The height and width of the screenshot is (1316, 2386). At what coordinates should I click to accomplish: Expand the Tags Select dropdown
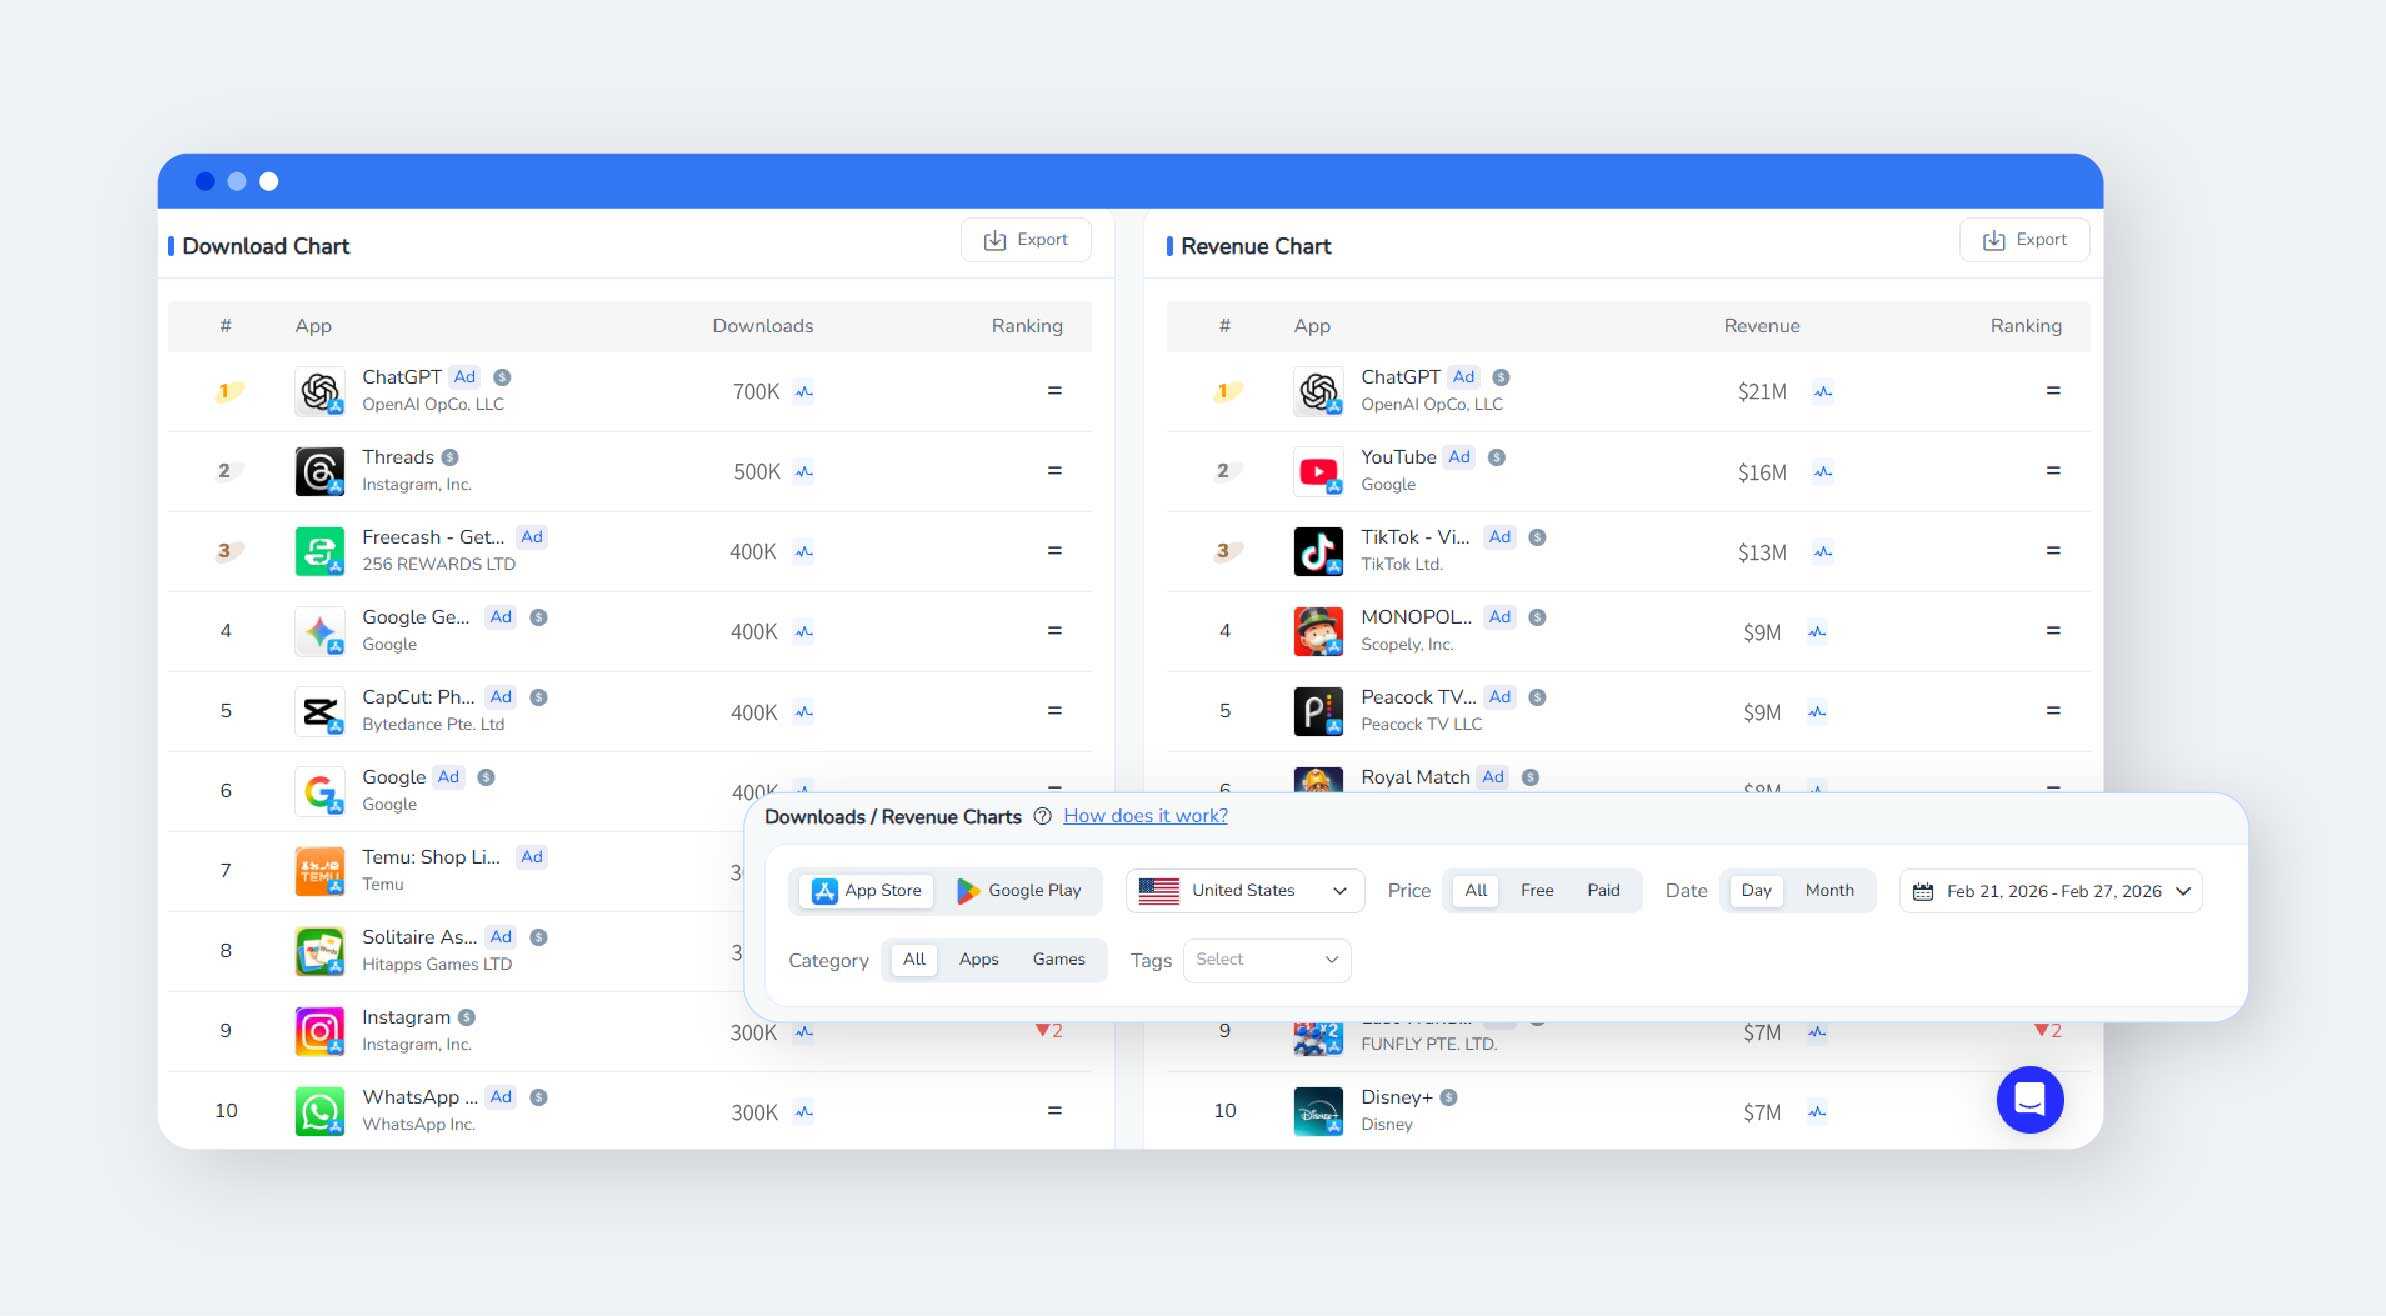(x=1266, y=960)
